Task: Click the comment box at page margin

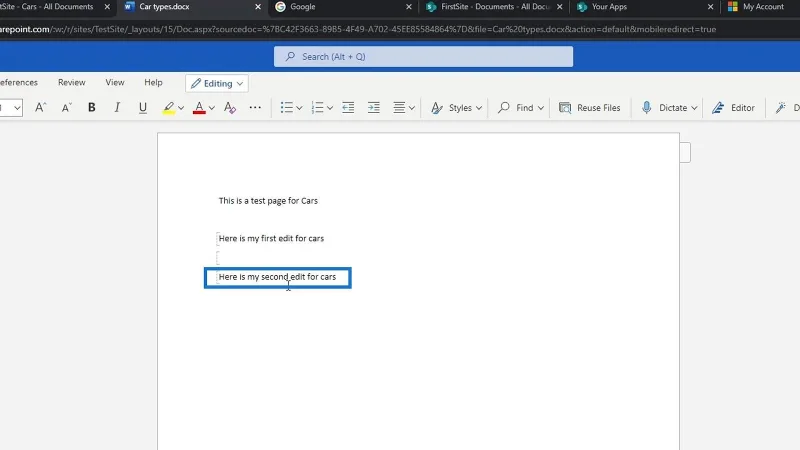Action: (685, 152)
